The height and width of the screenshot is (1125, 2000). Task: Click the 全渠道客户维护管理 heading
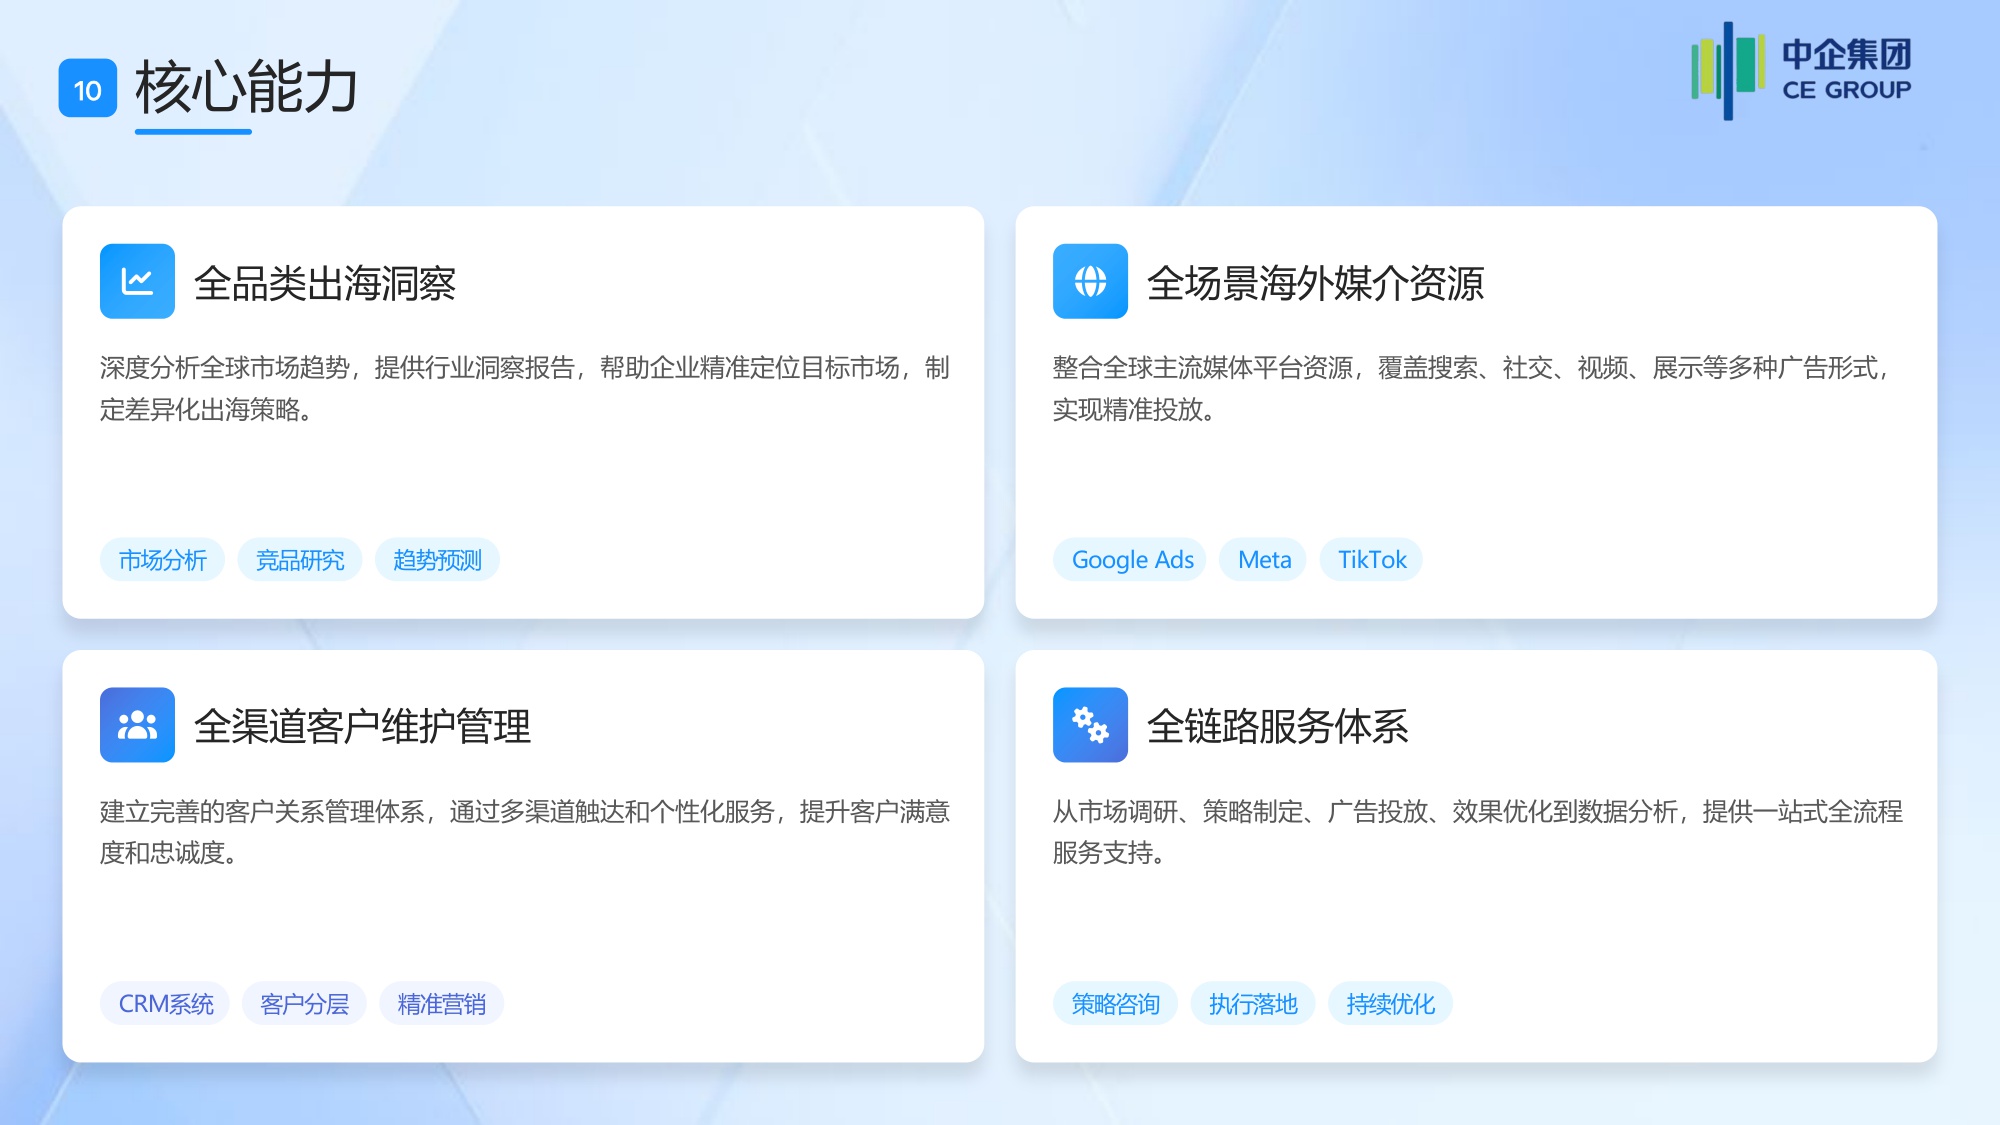[x=362, y=727]
